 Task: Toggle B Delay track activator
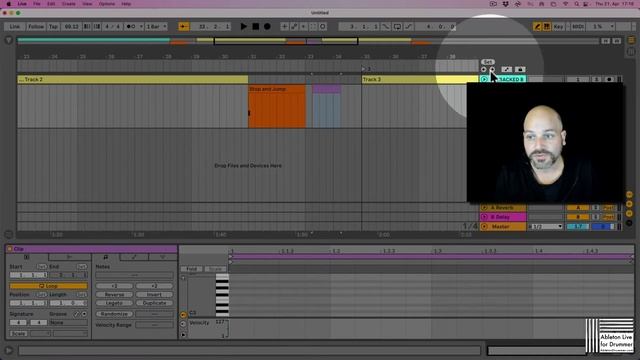click(578, 217)
